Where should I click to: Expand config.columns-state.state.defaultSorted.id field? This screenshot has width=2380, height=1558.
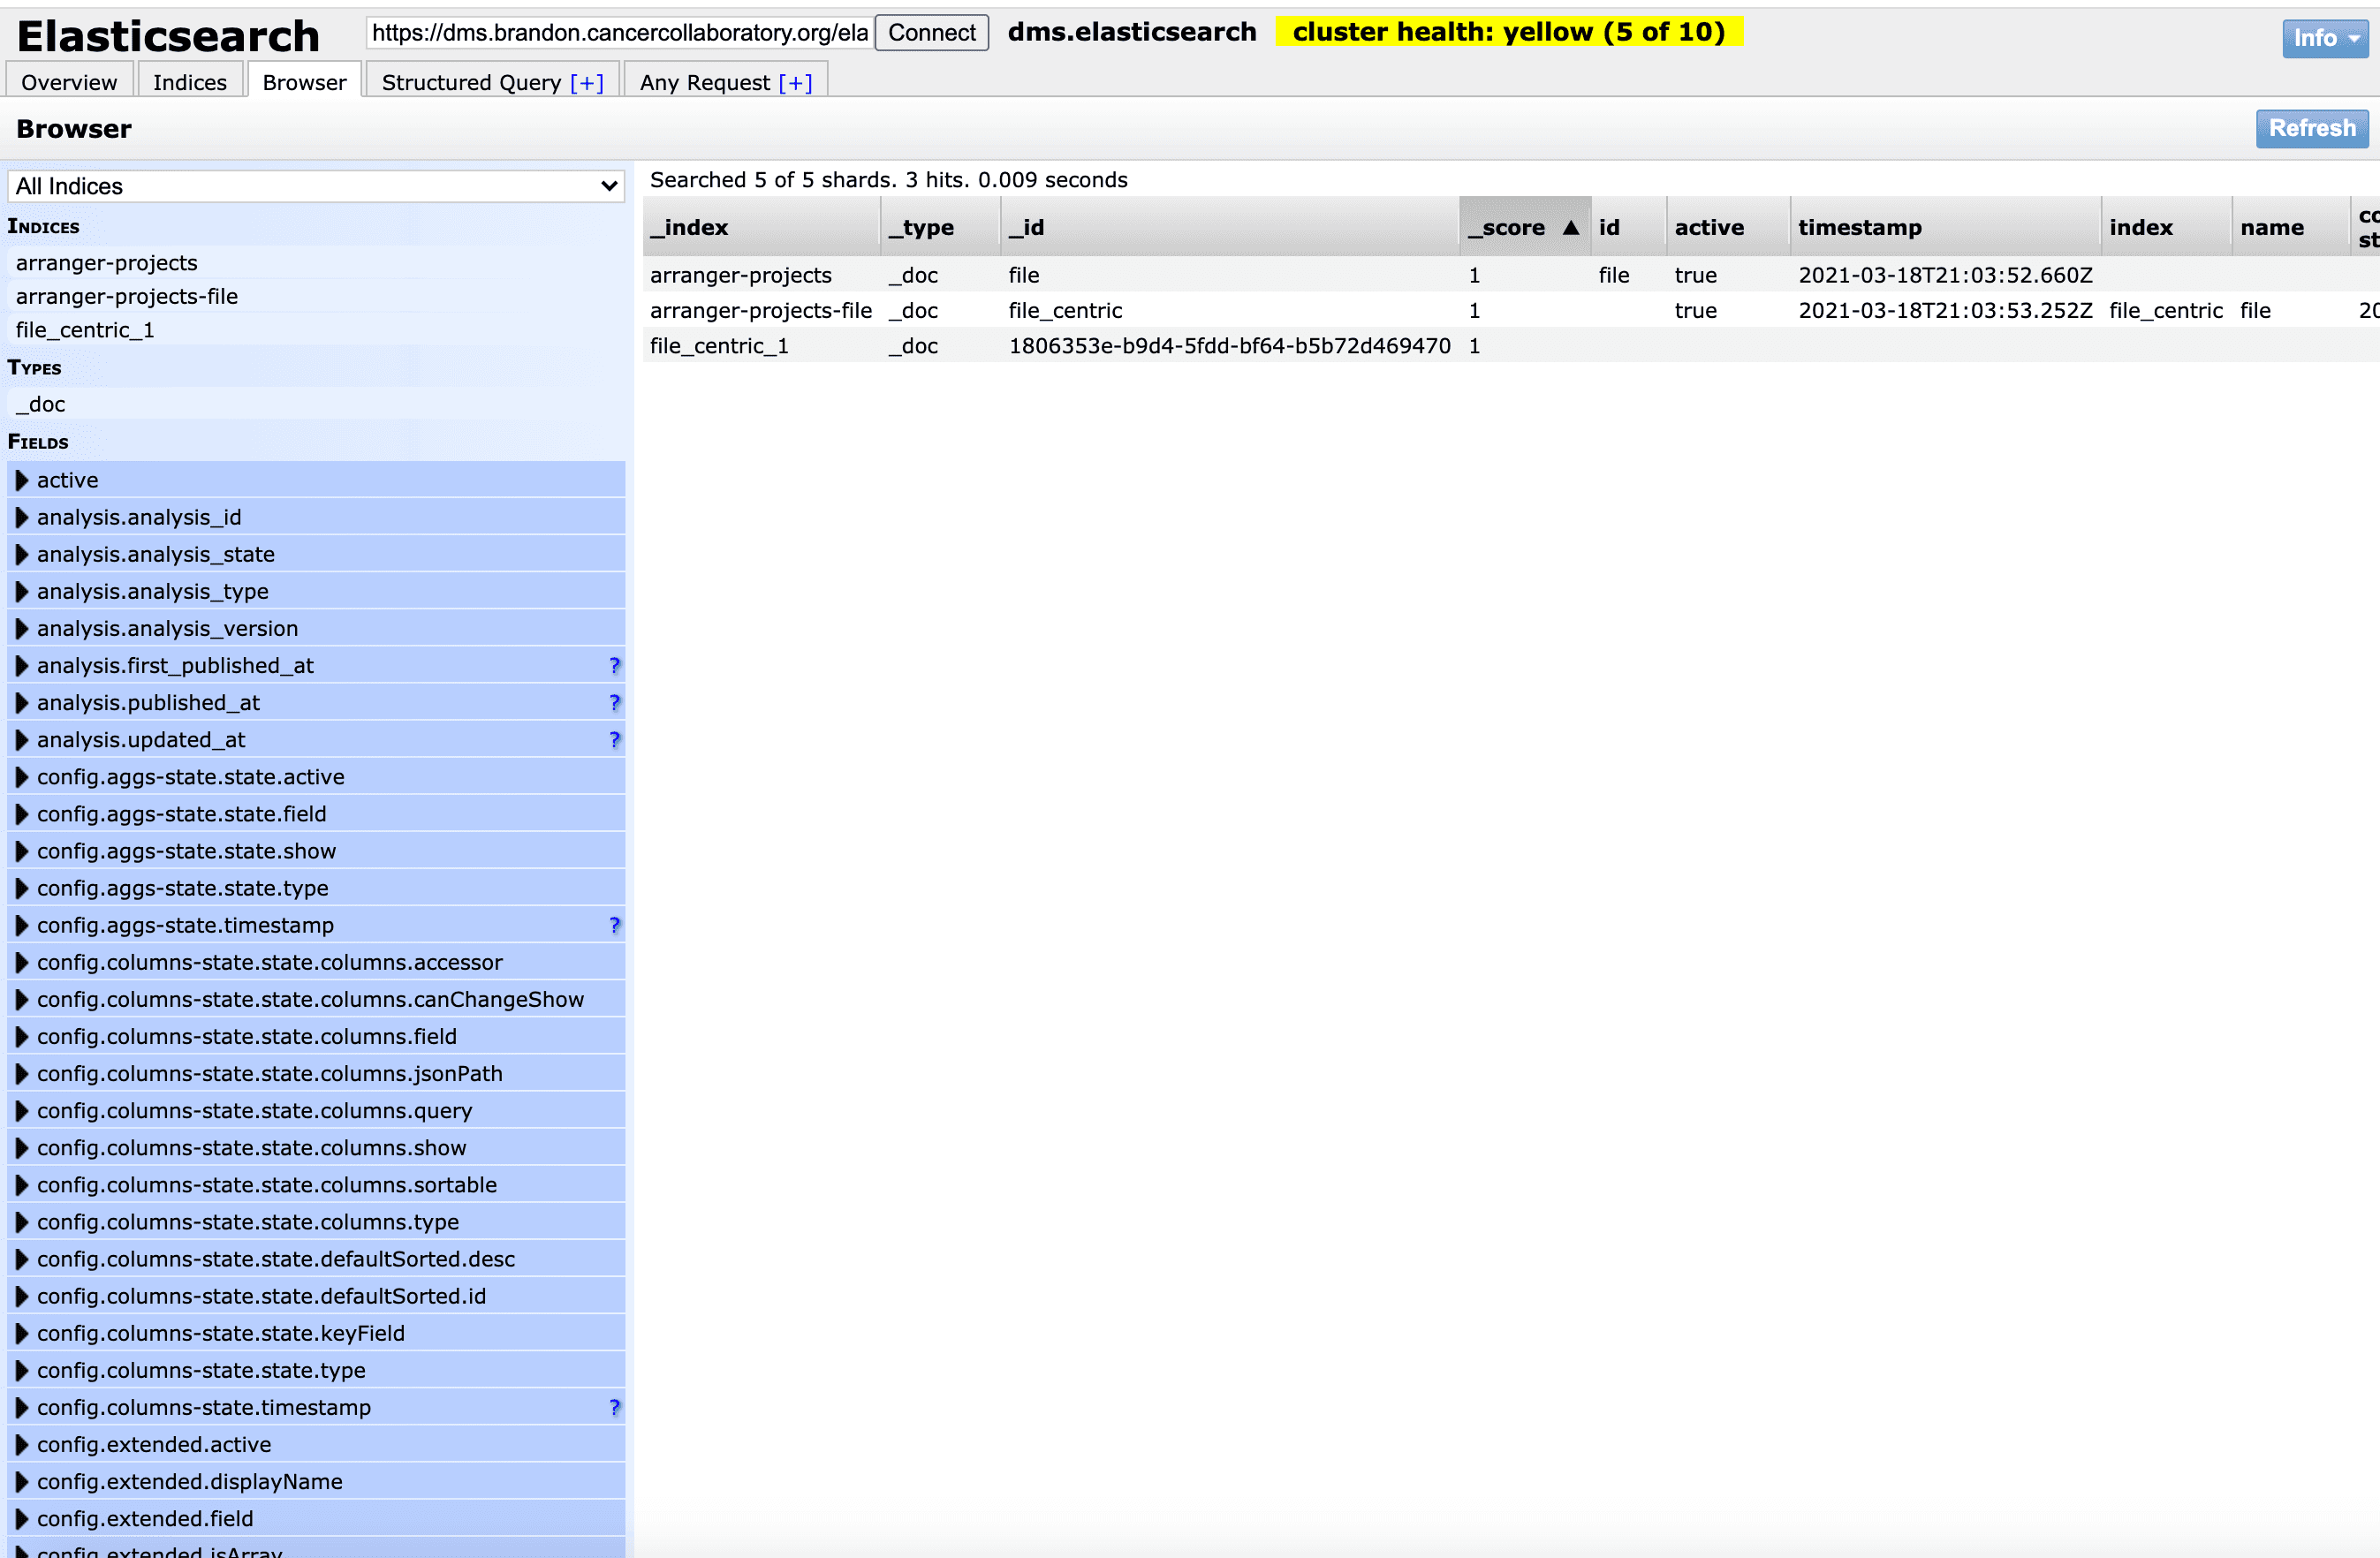pyautogui.click(x=22, y=1296)
